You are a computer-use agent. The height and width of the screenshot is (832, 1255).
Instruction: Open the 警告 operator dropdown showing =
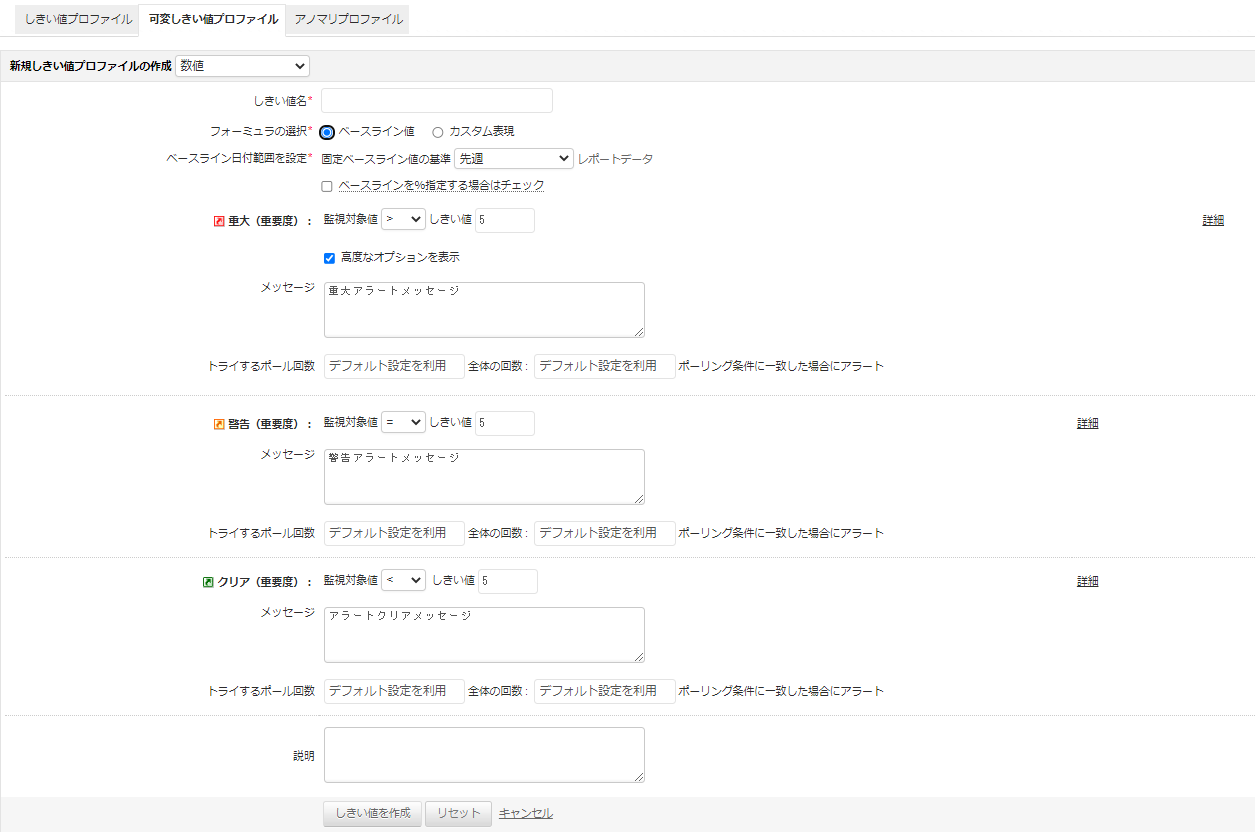(403, 423)
